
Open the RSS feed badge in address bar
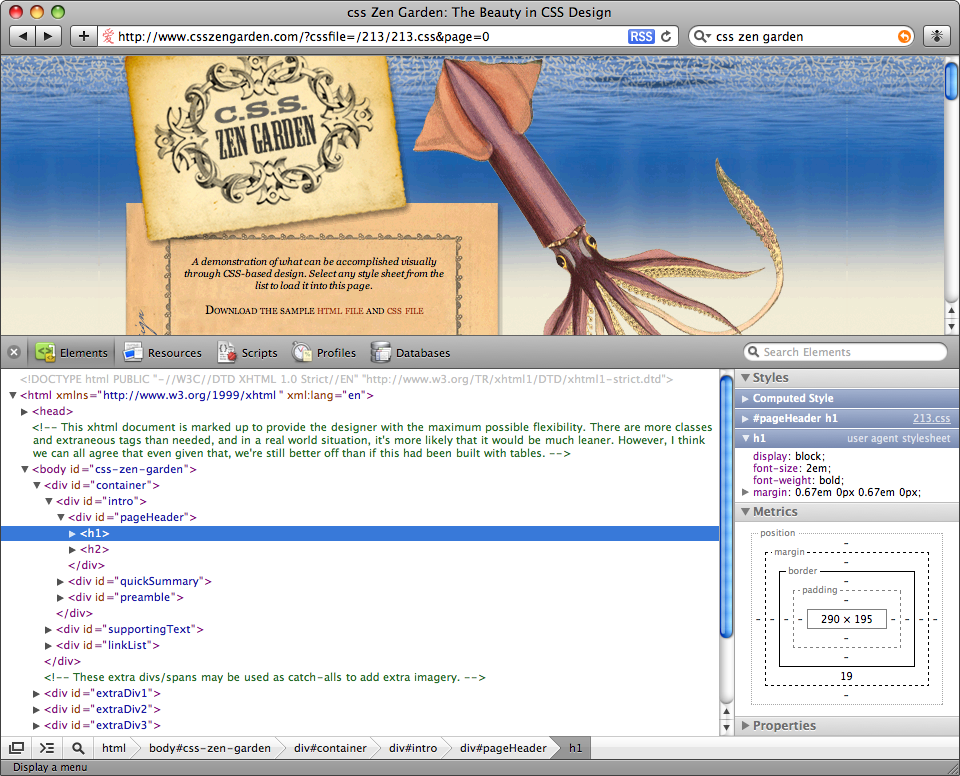(x=641, y=36)
